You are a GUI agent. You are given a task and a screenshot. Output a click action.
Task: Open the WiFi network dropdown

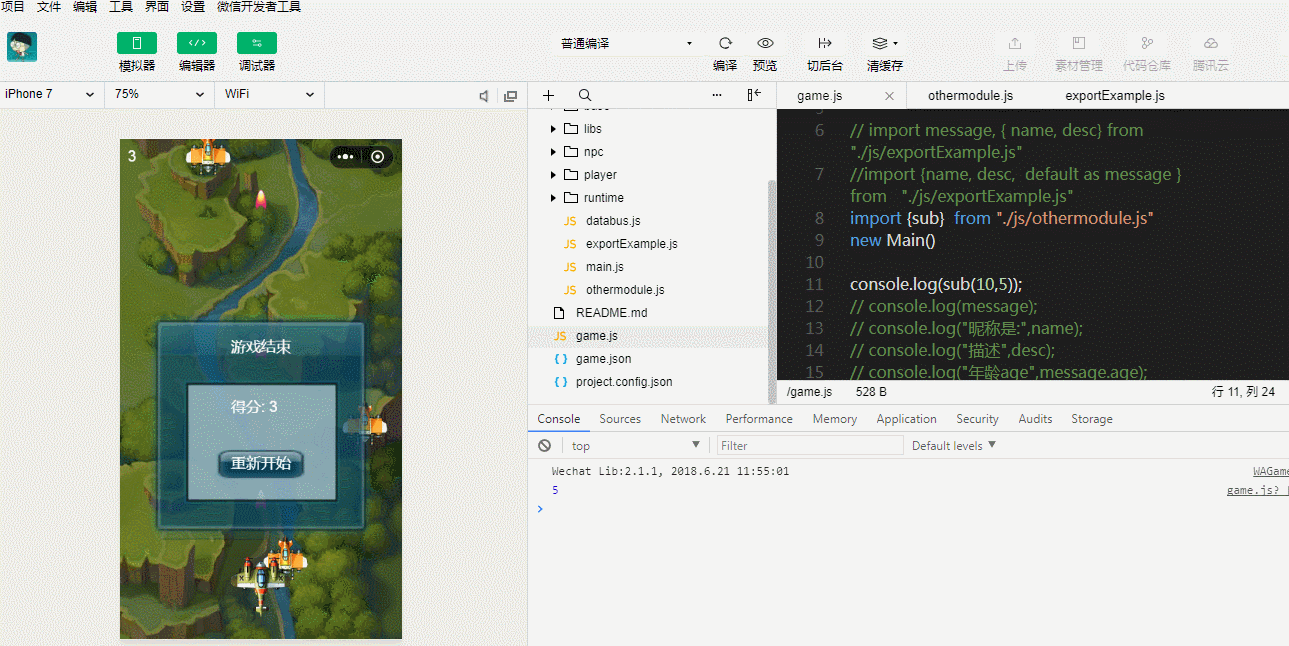[x=270, y=94]
